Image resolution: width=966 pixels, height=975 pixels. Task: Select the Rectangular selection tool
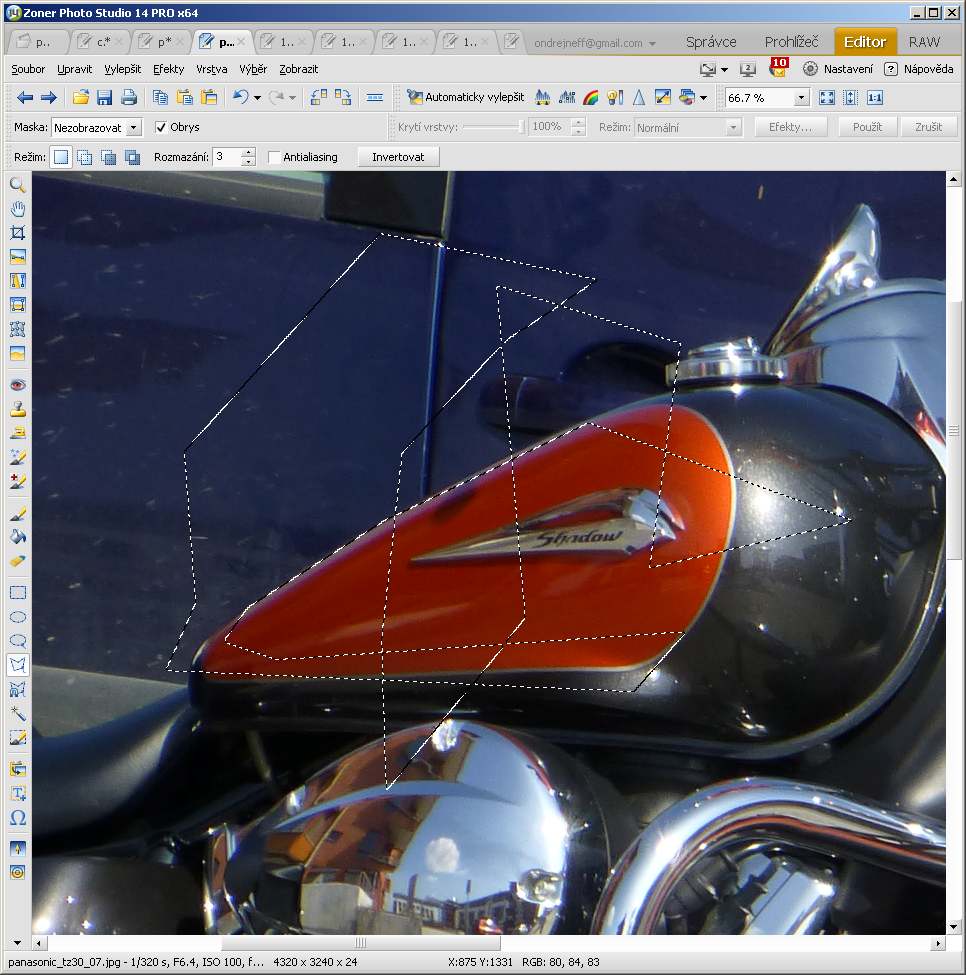(x=17, y=593)
